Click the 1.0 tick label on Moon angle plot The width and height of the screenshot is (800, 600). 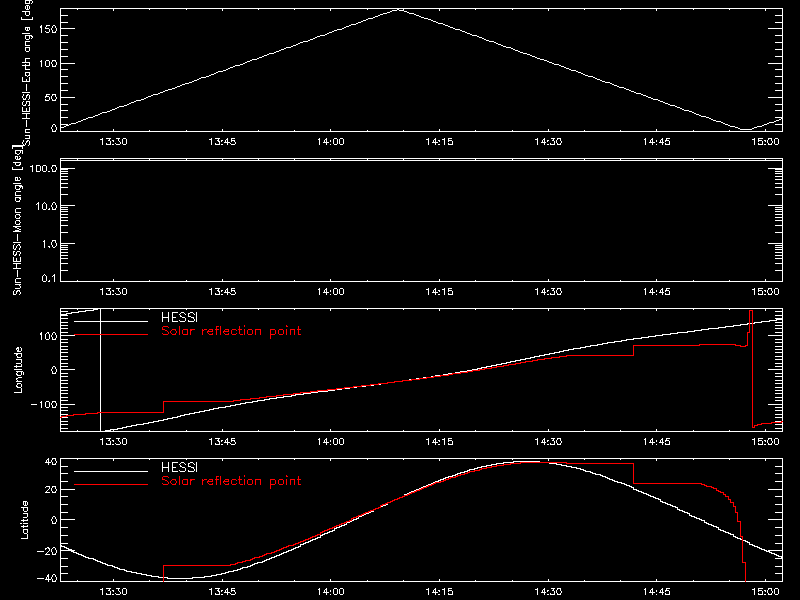point(49,244)
